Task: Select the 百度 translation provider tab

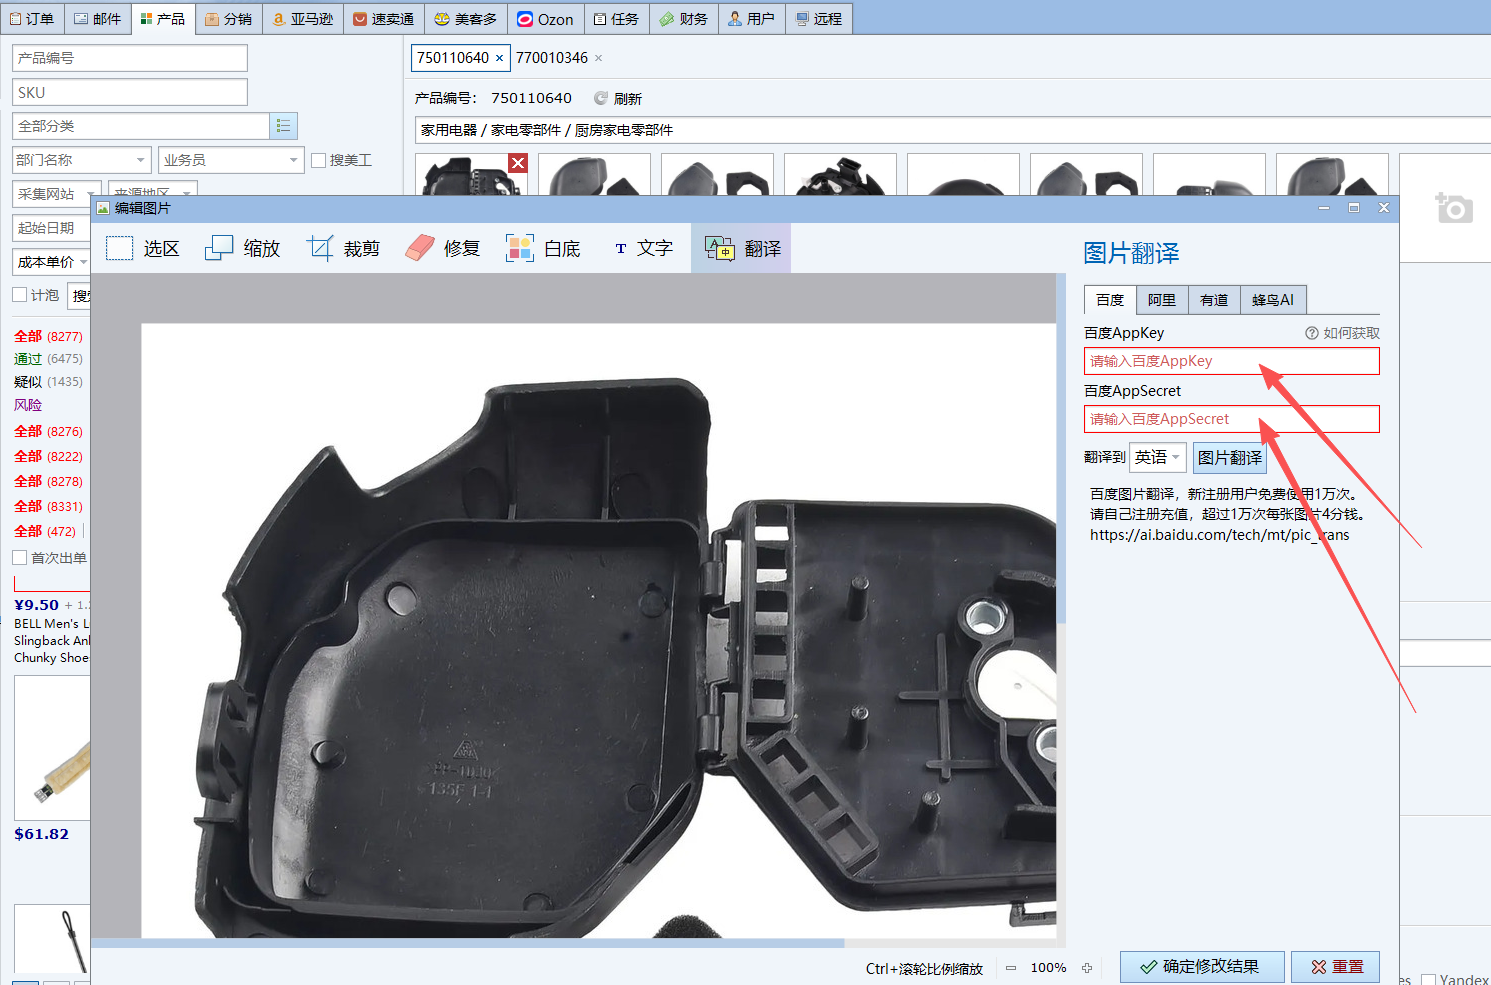Action: (1110, 300)
